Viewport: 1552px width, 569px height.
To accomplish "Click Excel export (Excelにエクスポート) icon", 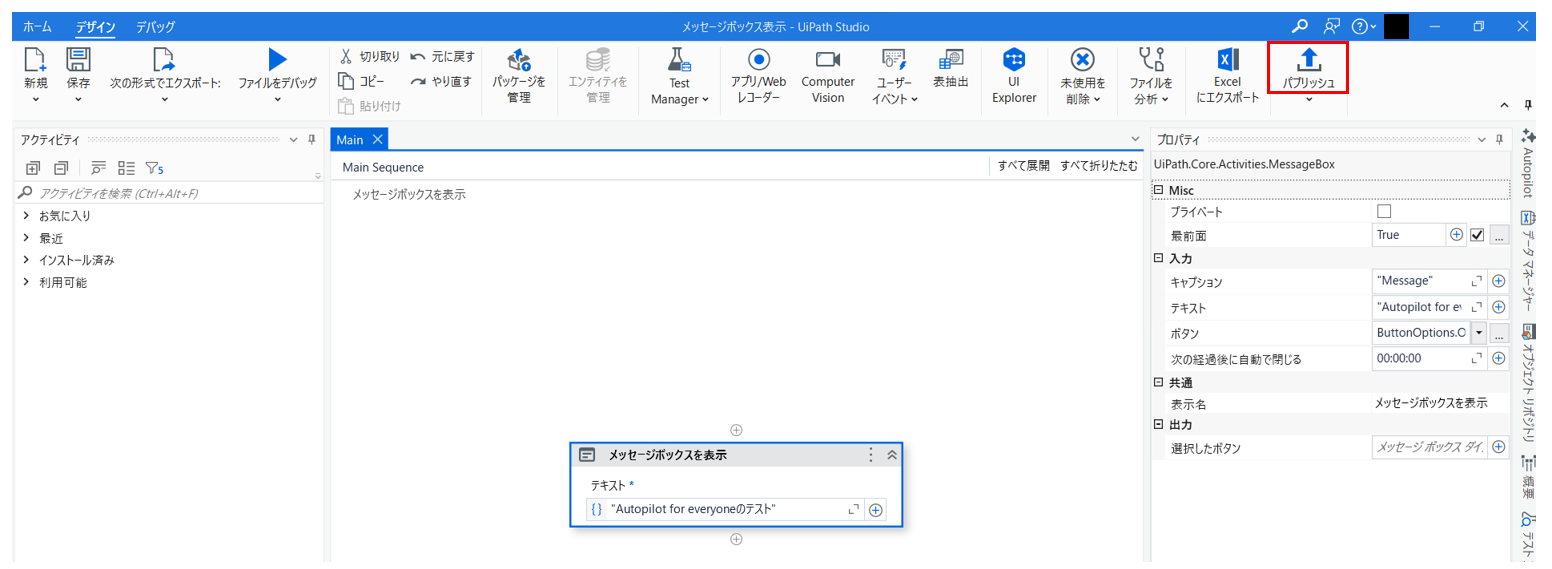I will [x=1227, y=60].
